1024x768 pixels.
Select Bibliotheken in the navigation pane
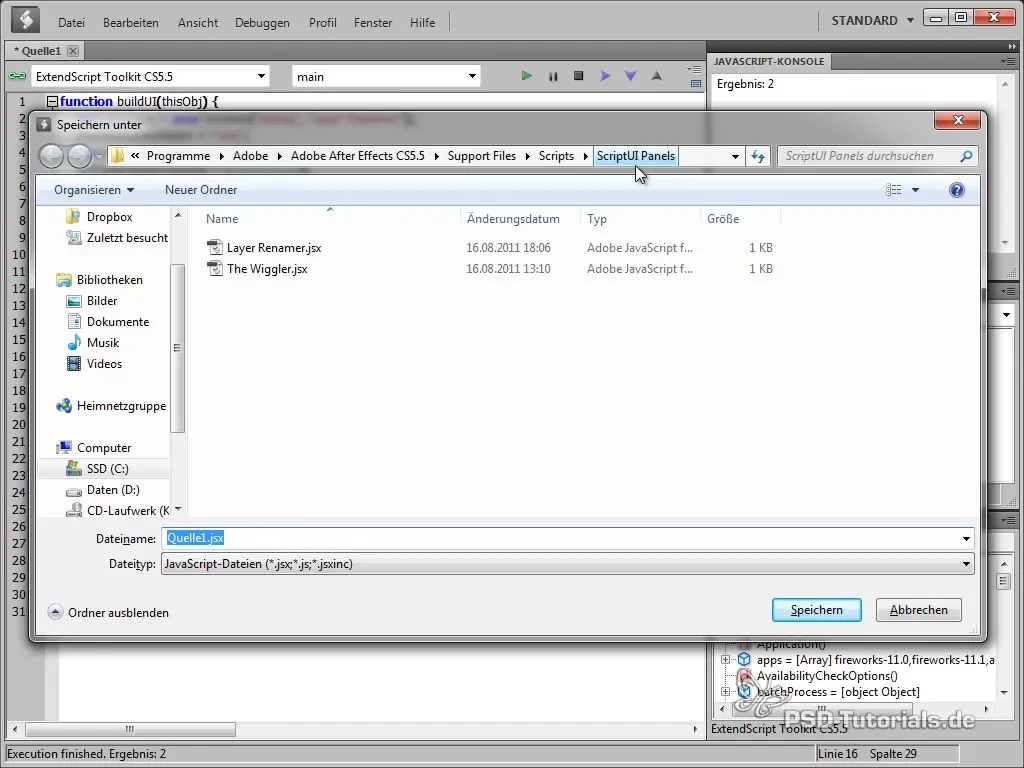(99, 280)
